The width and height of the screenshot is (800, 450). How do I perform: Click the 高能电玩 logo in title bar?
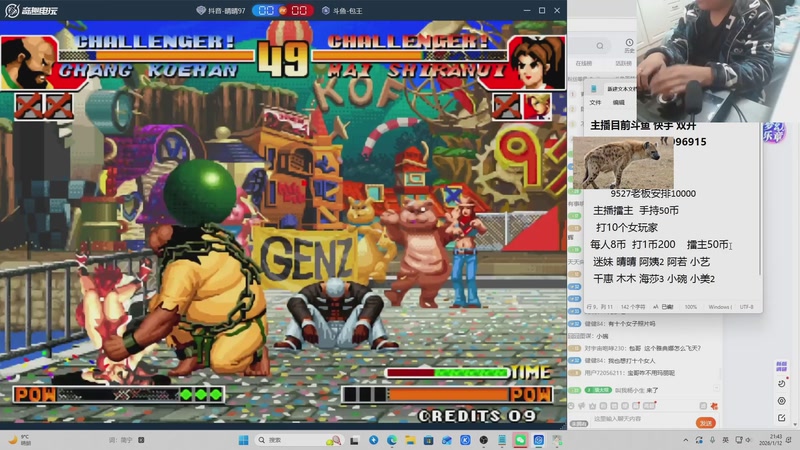click(31, 10)
